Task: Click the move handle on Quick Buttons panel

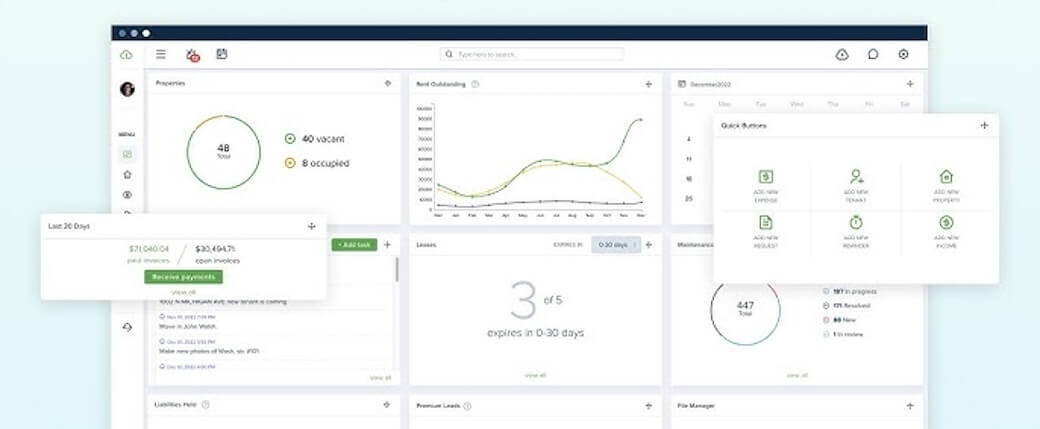Action: [984, 126]
